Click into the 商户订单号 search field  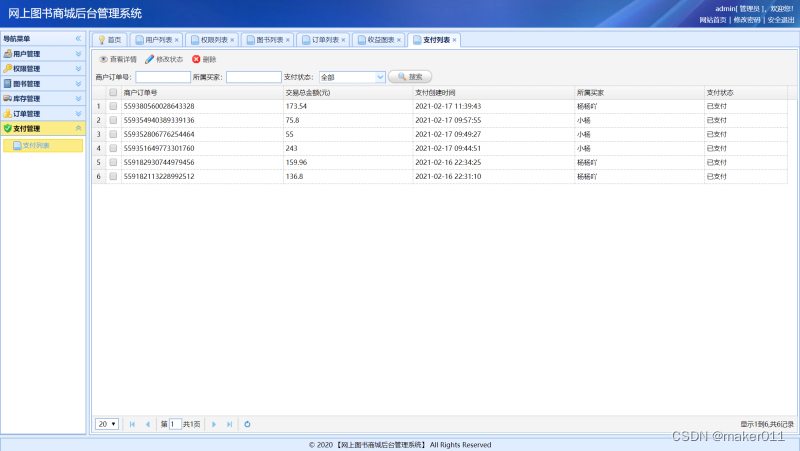click(163, 77)
